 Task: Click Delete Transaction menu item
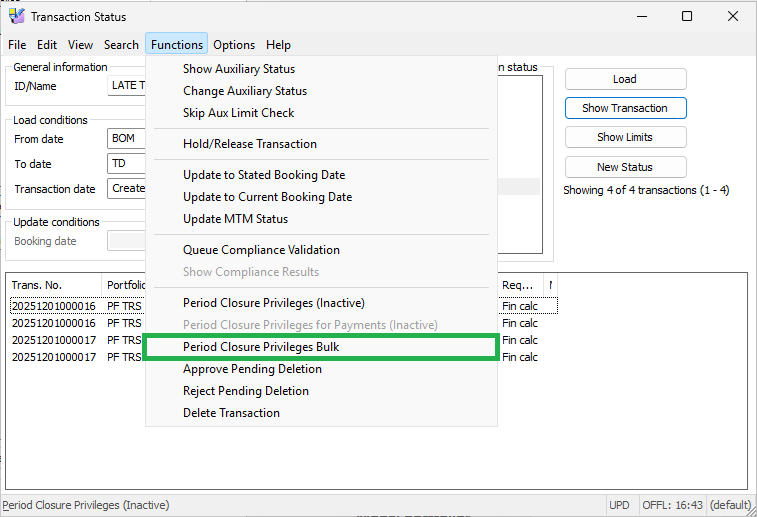coord(231,413)
